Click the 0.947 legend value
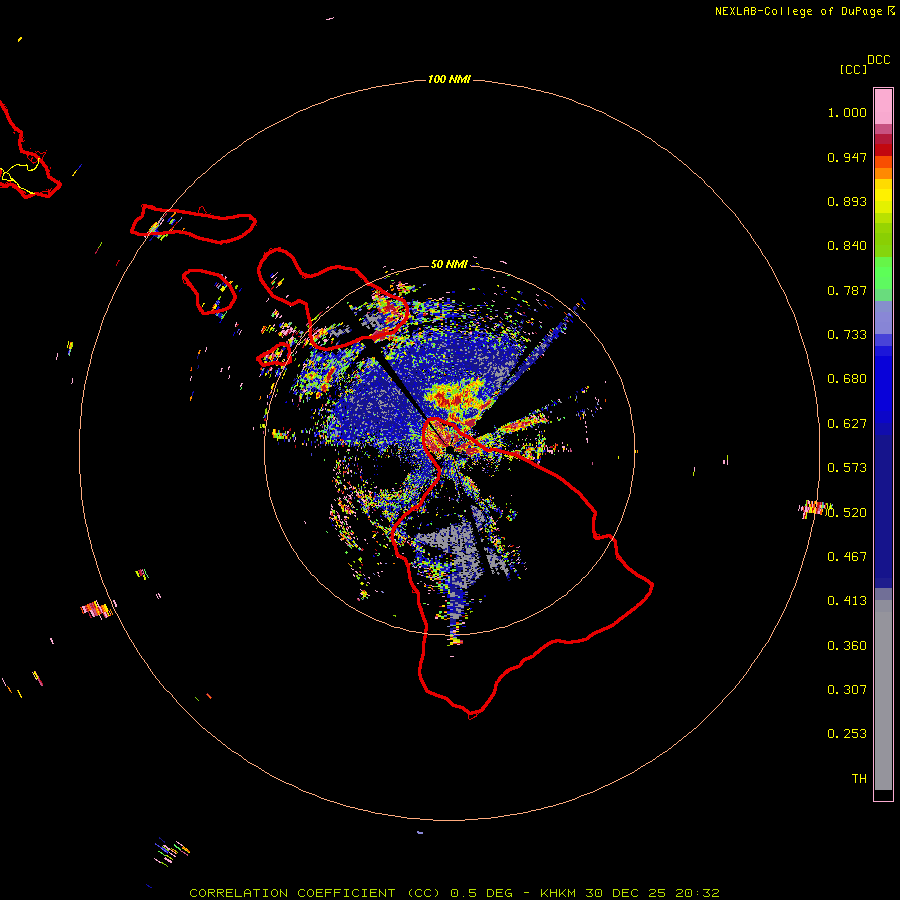This screenshot has width=900, height=900. 847,157
